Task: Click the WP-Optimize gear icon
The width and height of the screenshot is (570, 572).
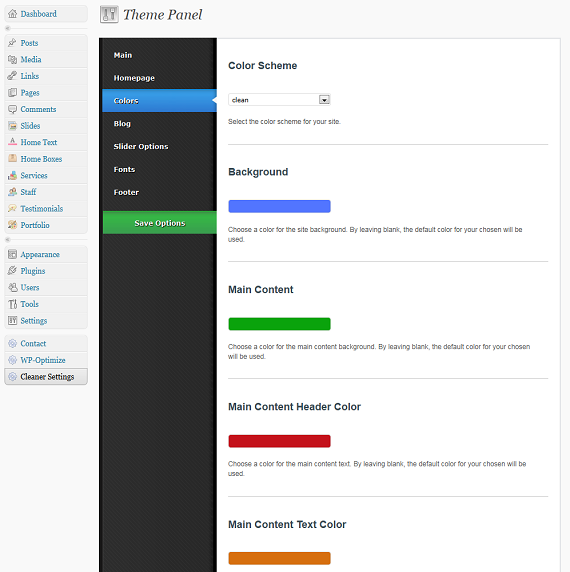Action: [12, 360]
